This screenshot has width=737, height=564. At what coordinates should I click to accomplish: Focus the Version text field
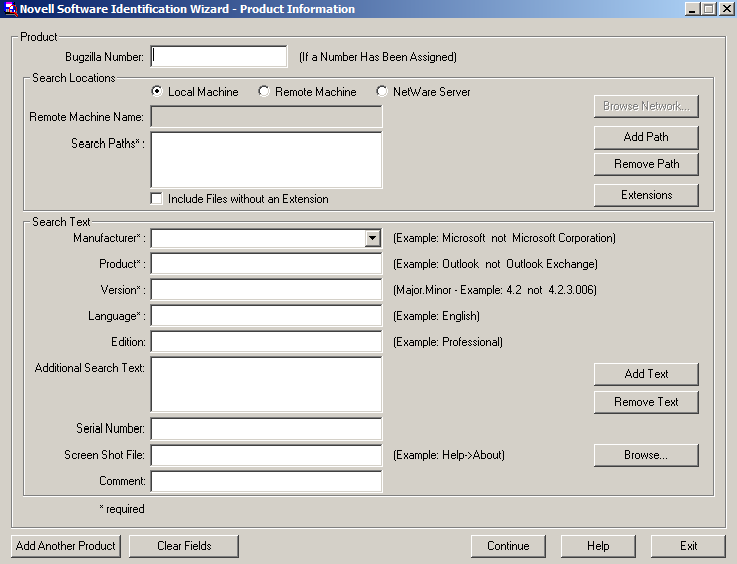[267, 290]
